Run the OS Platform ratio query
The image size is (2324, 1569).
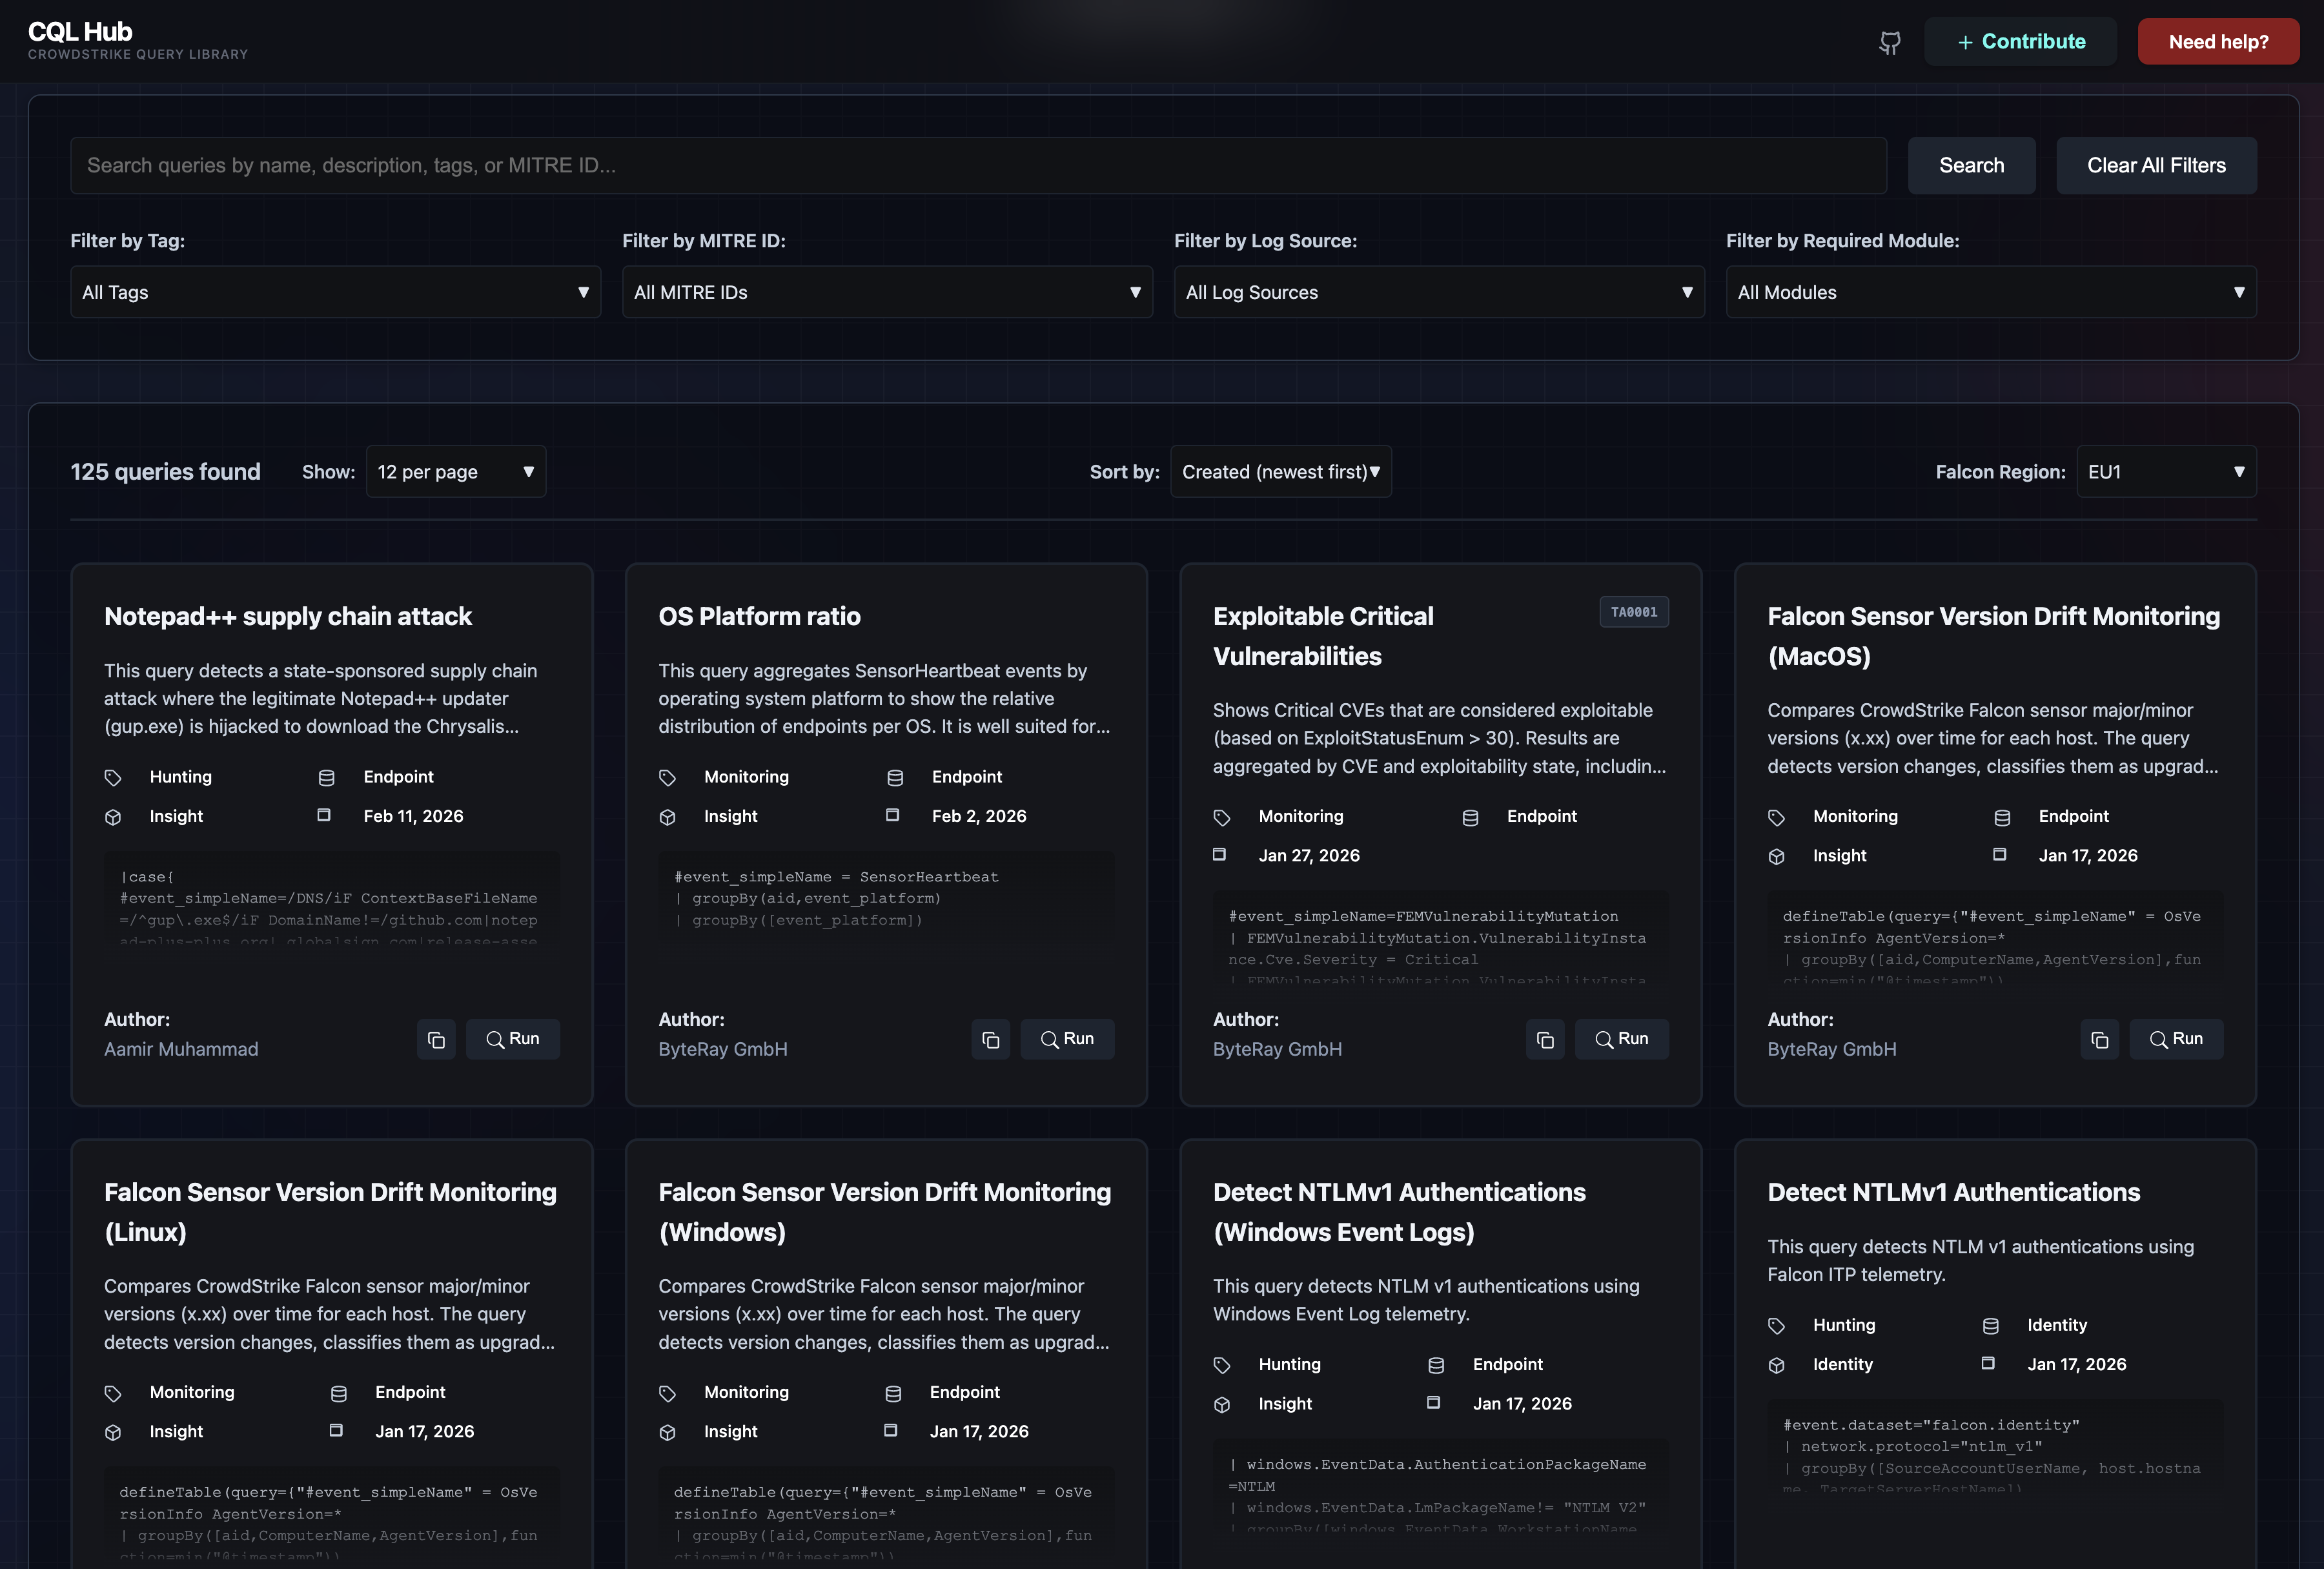[1067, 1039]
